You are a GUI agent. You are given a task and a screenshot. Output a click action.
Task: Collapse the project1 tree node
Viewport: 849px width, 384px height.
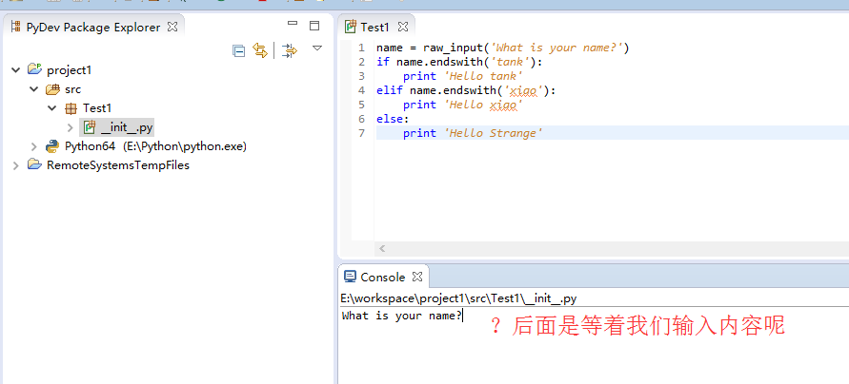[16, 70]
